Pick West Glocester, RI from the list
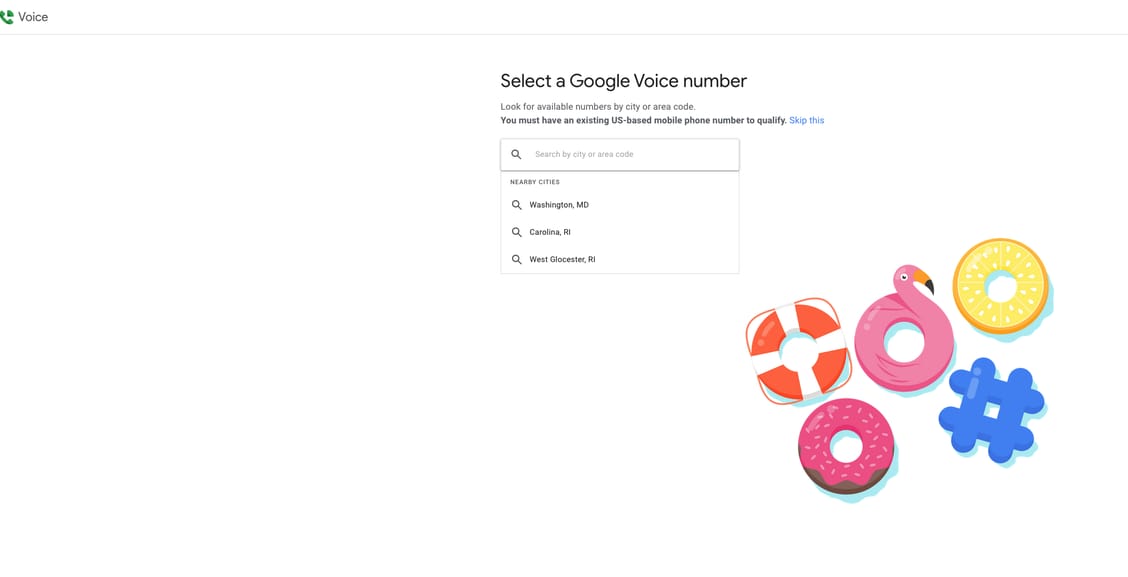 point(562,260)
